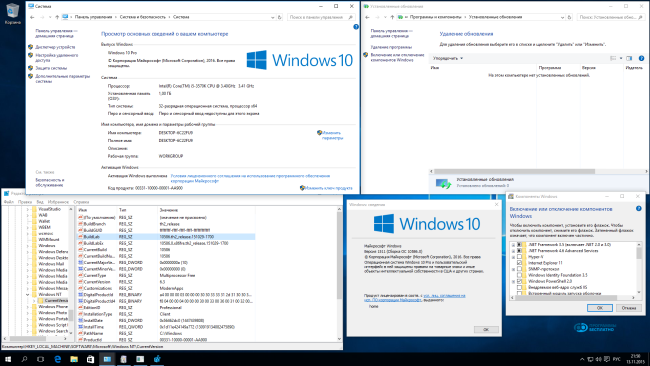650x366 pixels.
Task: Open Task View from the taskbar
Action: (40, 359)
